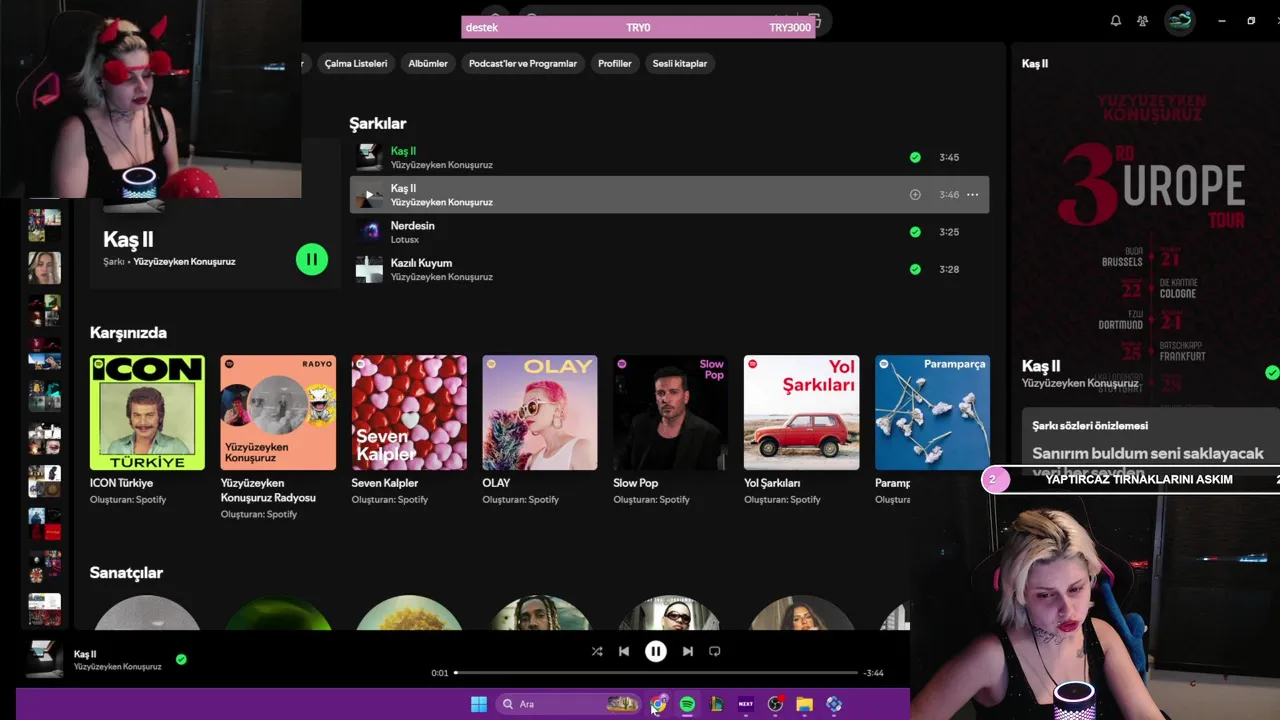Toggle saved check in bottom player bar
The width and height of the screenshot is (1280, 720).
click(181, 659)
